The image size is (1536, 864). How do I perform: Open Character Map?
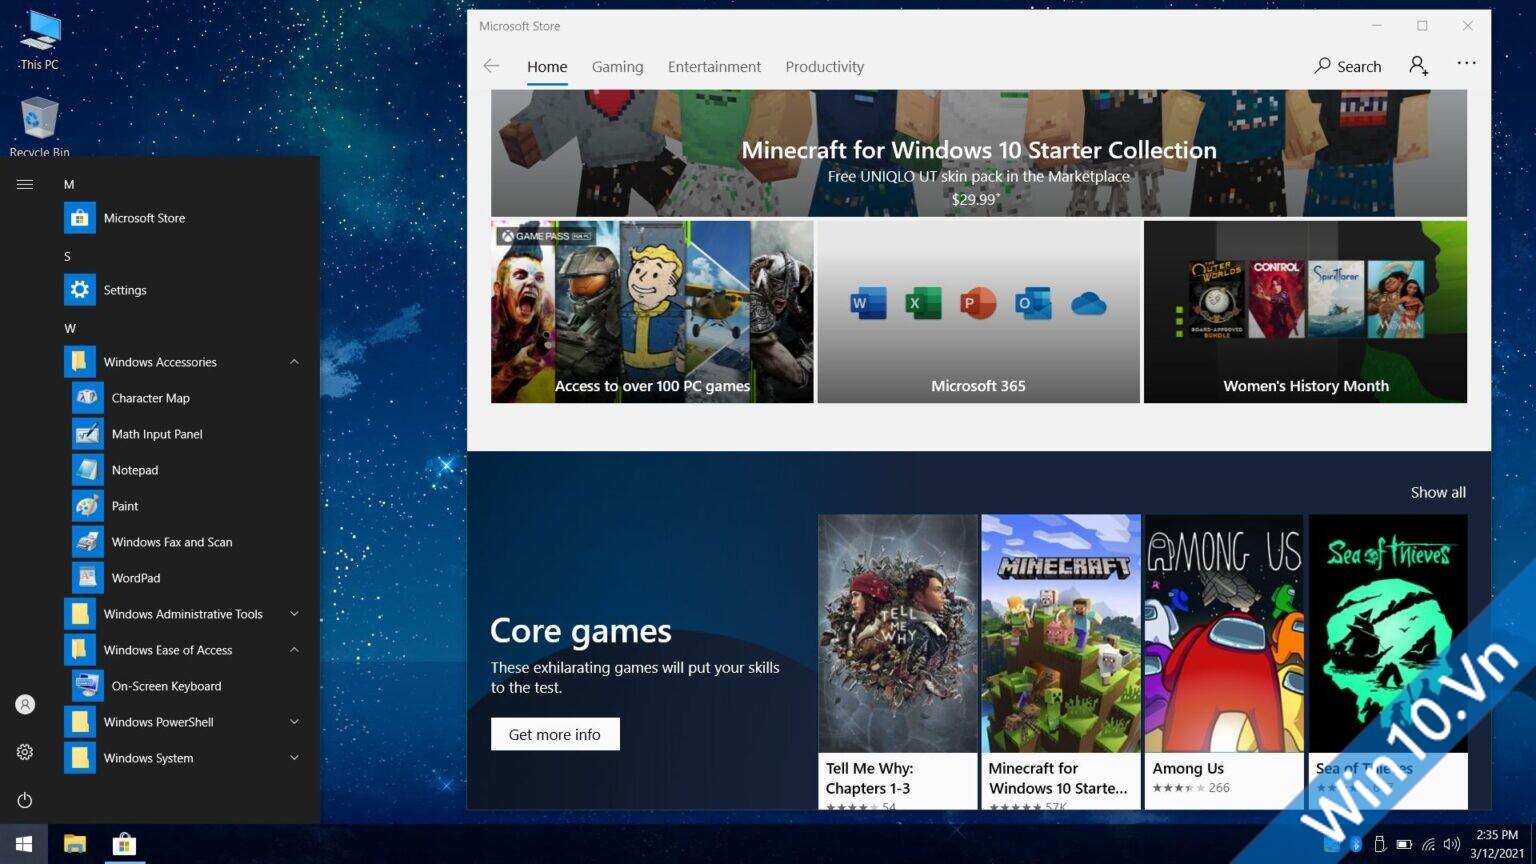click(150, 397)
